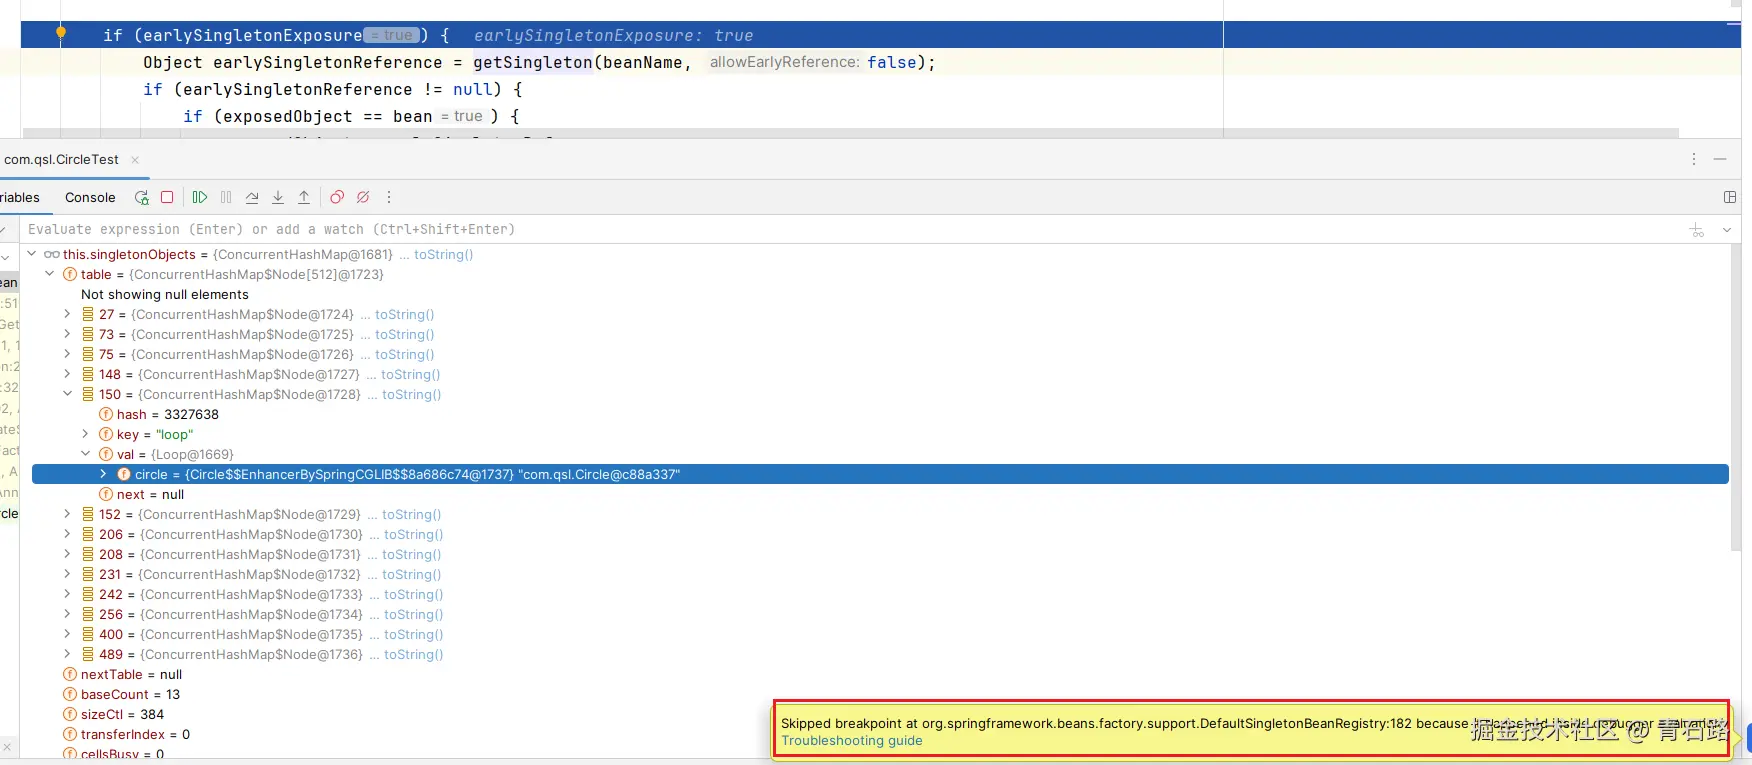Image resolution: width=1752 pixels, height=765 pixels.
Task: Rerun the CircleTest debug session
Action: point(142,198)
